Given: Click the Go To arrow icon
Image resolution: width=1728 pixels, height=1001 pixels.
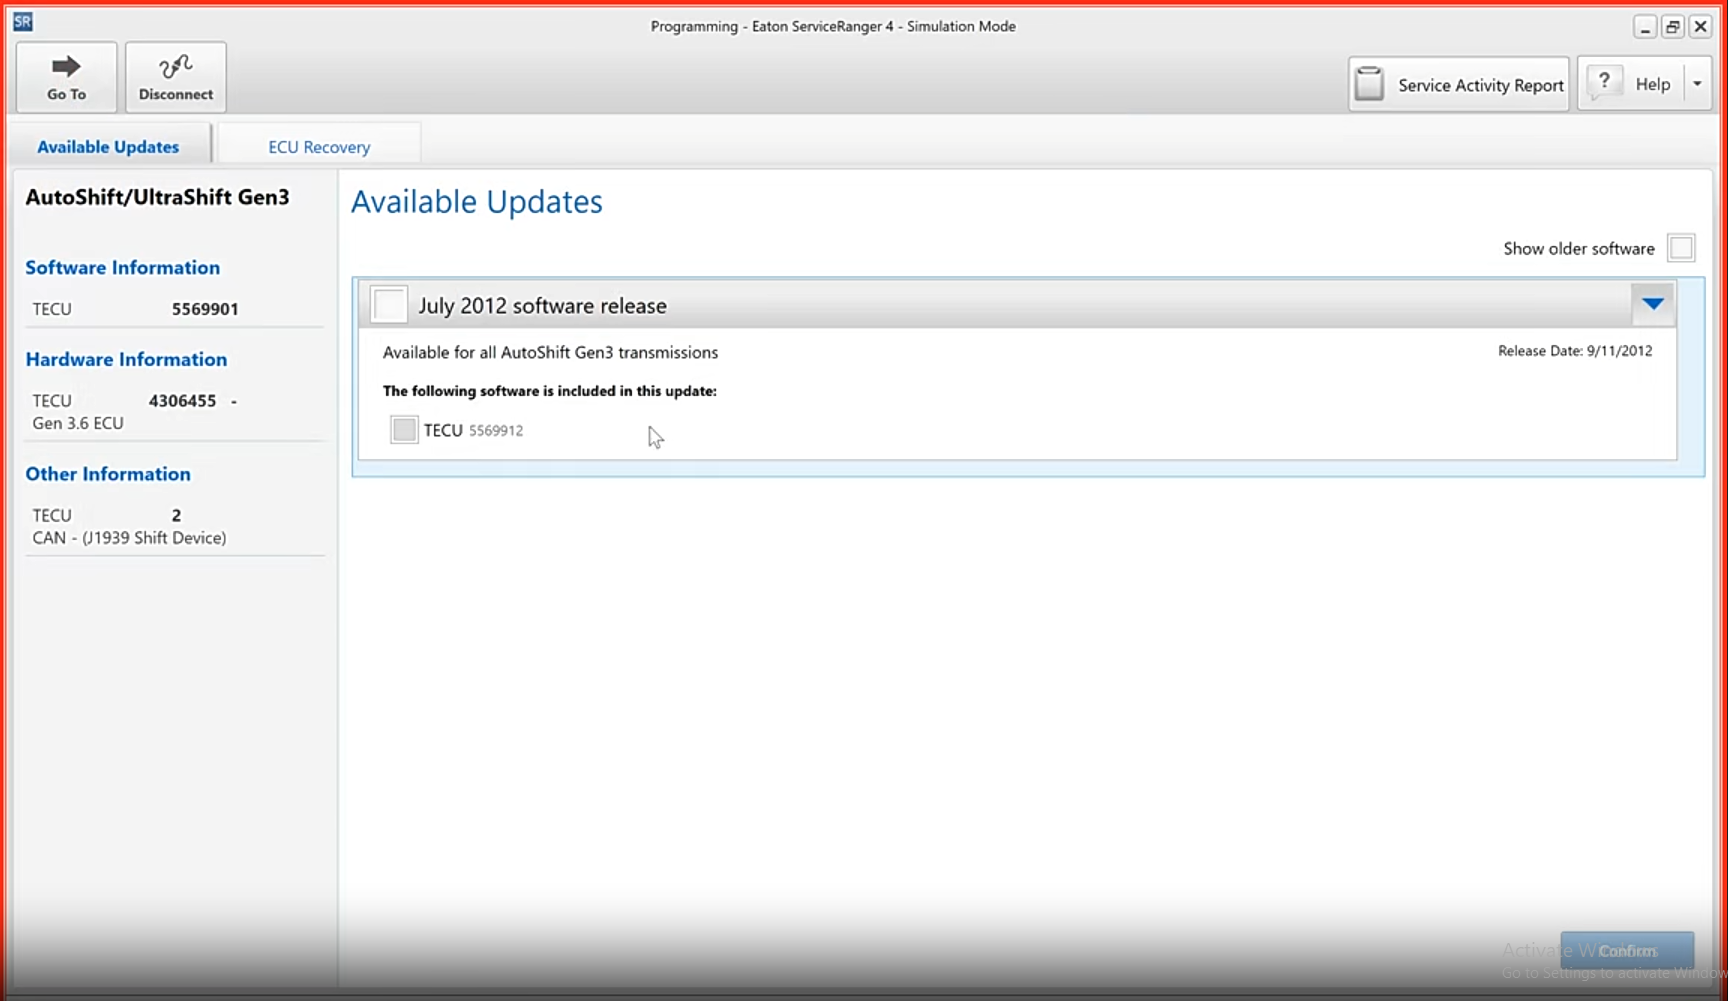Looking at the screenshot, I should (66, 67).
